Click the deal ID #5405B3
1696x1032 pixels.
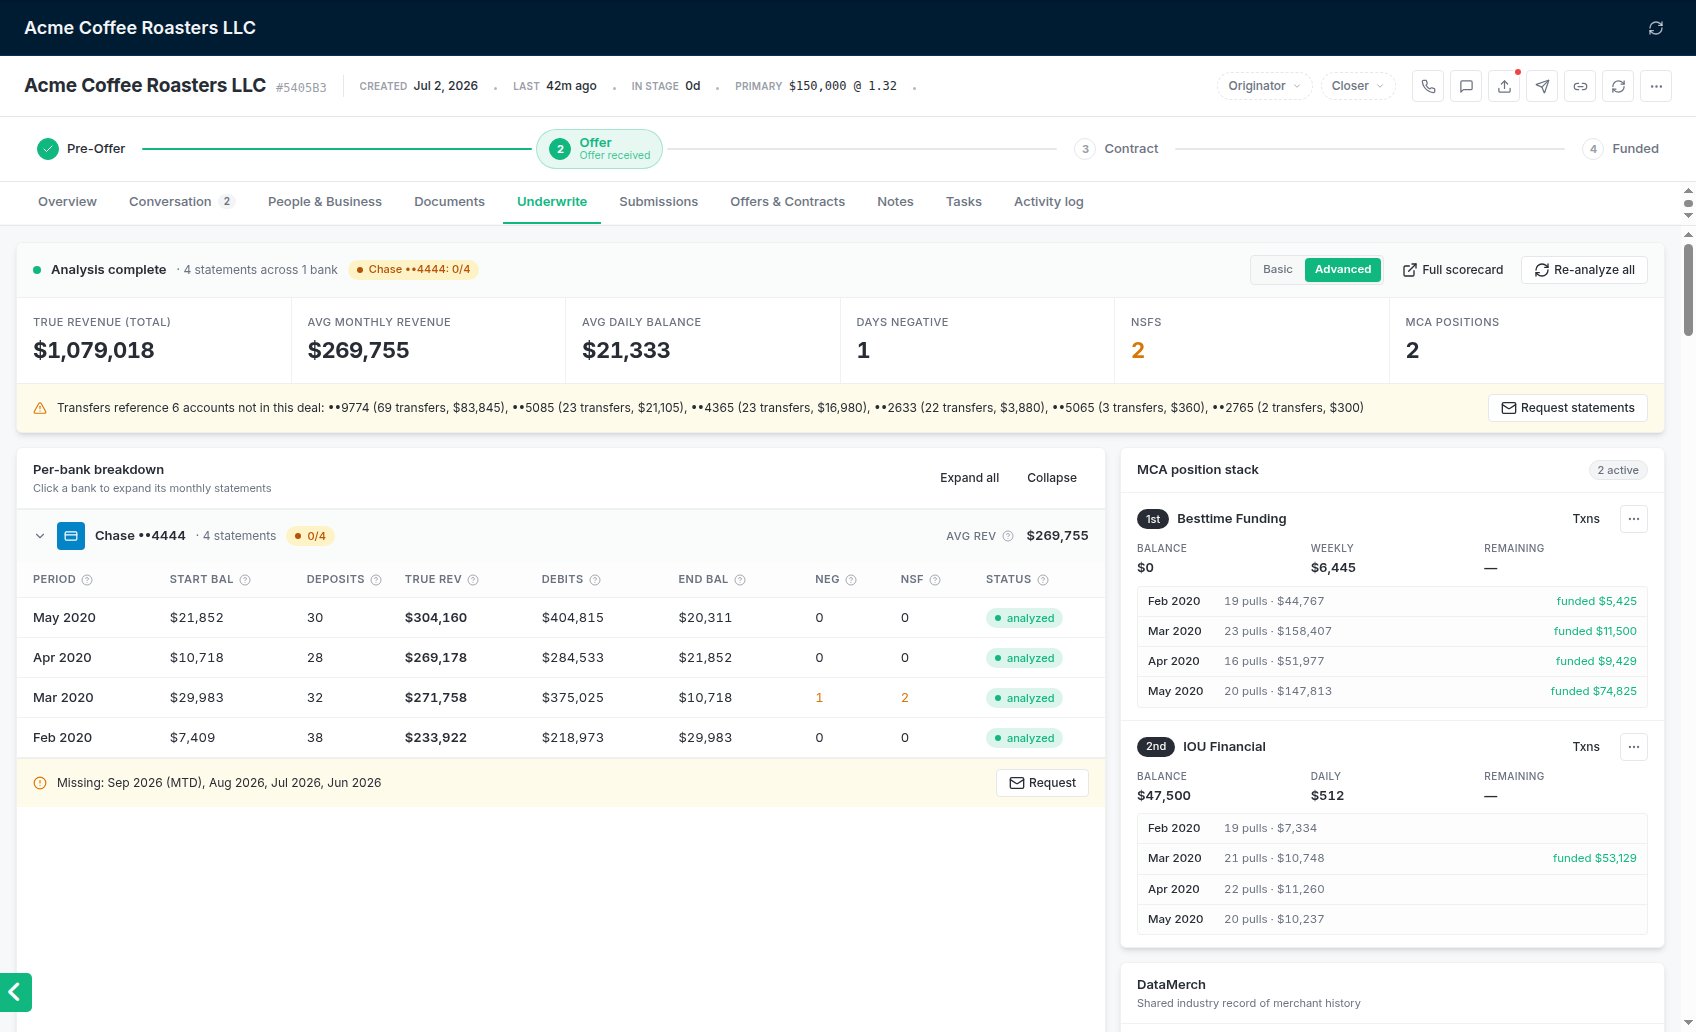click(301, 88)
